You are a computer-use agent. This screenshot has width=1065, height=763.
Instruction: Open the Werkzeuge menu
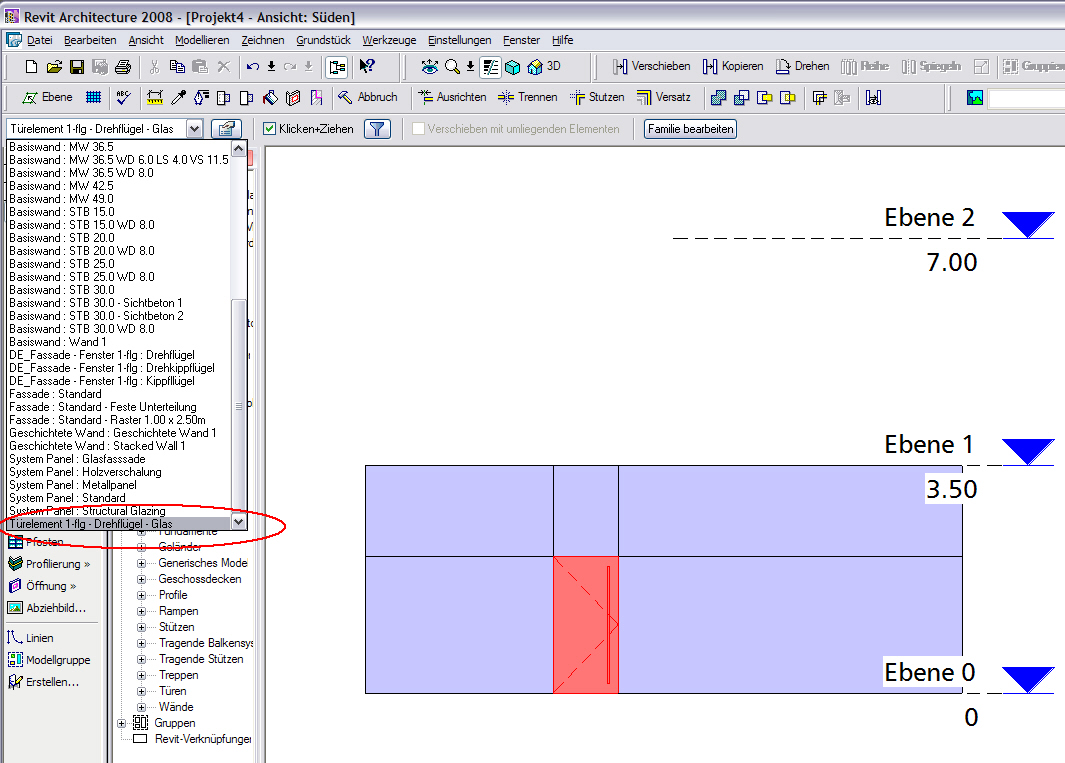[x=389, y=40]
